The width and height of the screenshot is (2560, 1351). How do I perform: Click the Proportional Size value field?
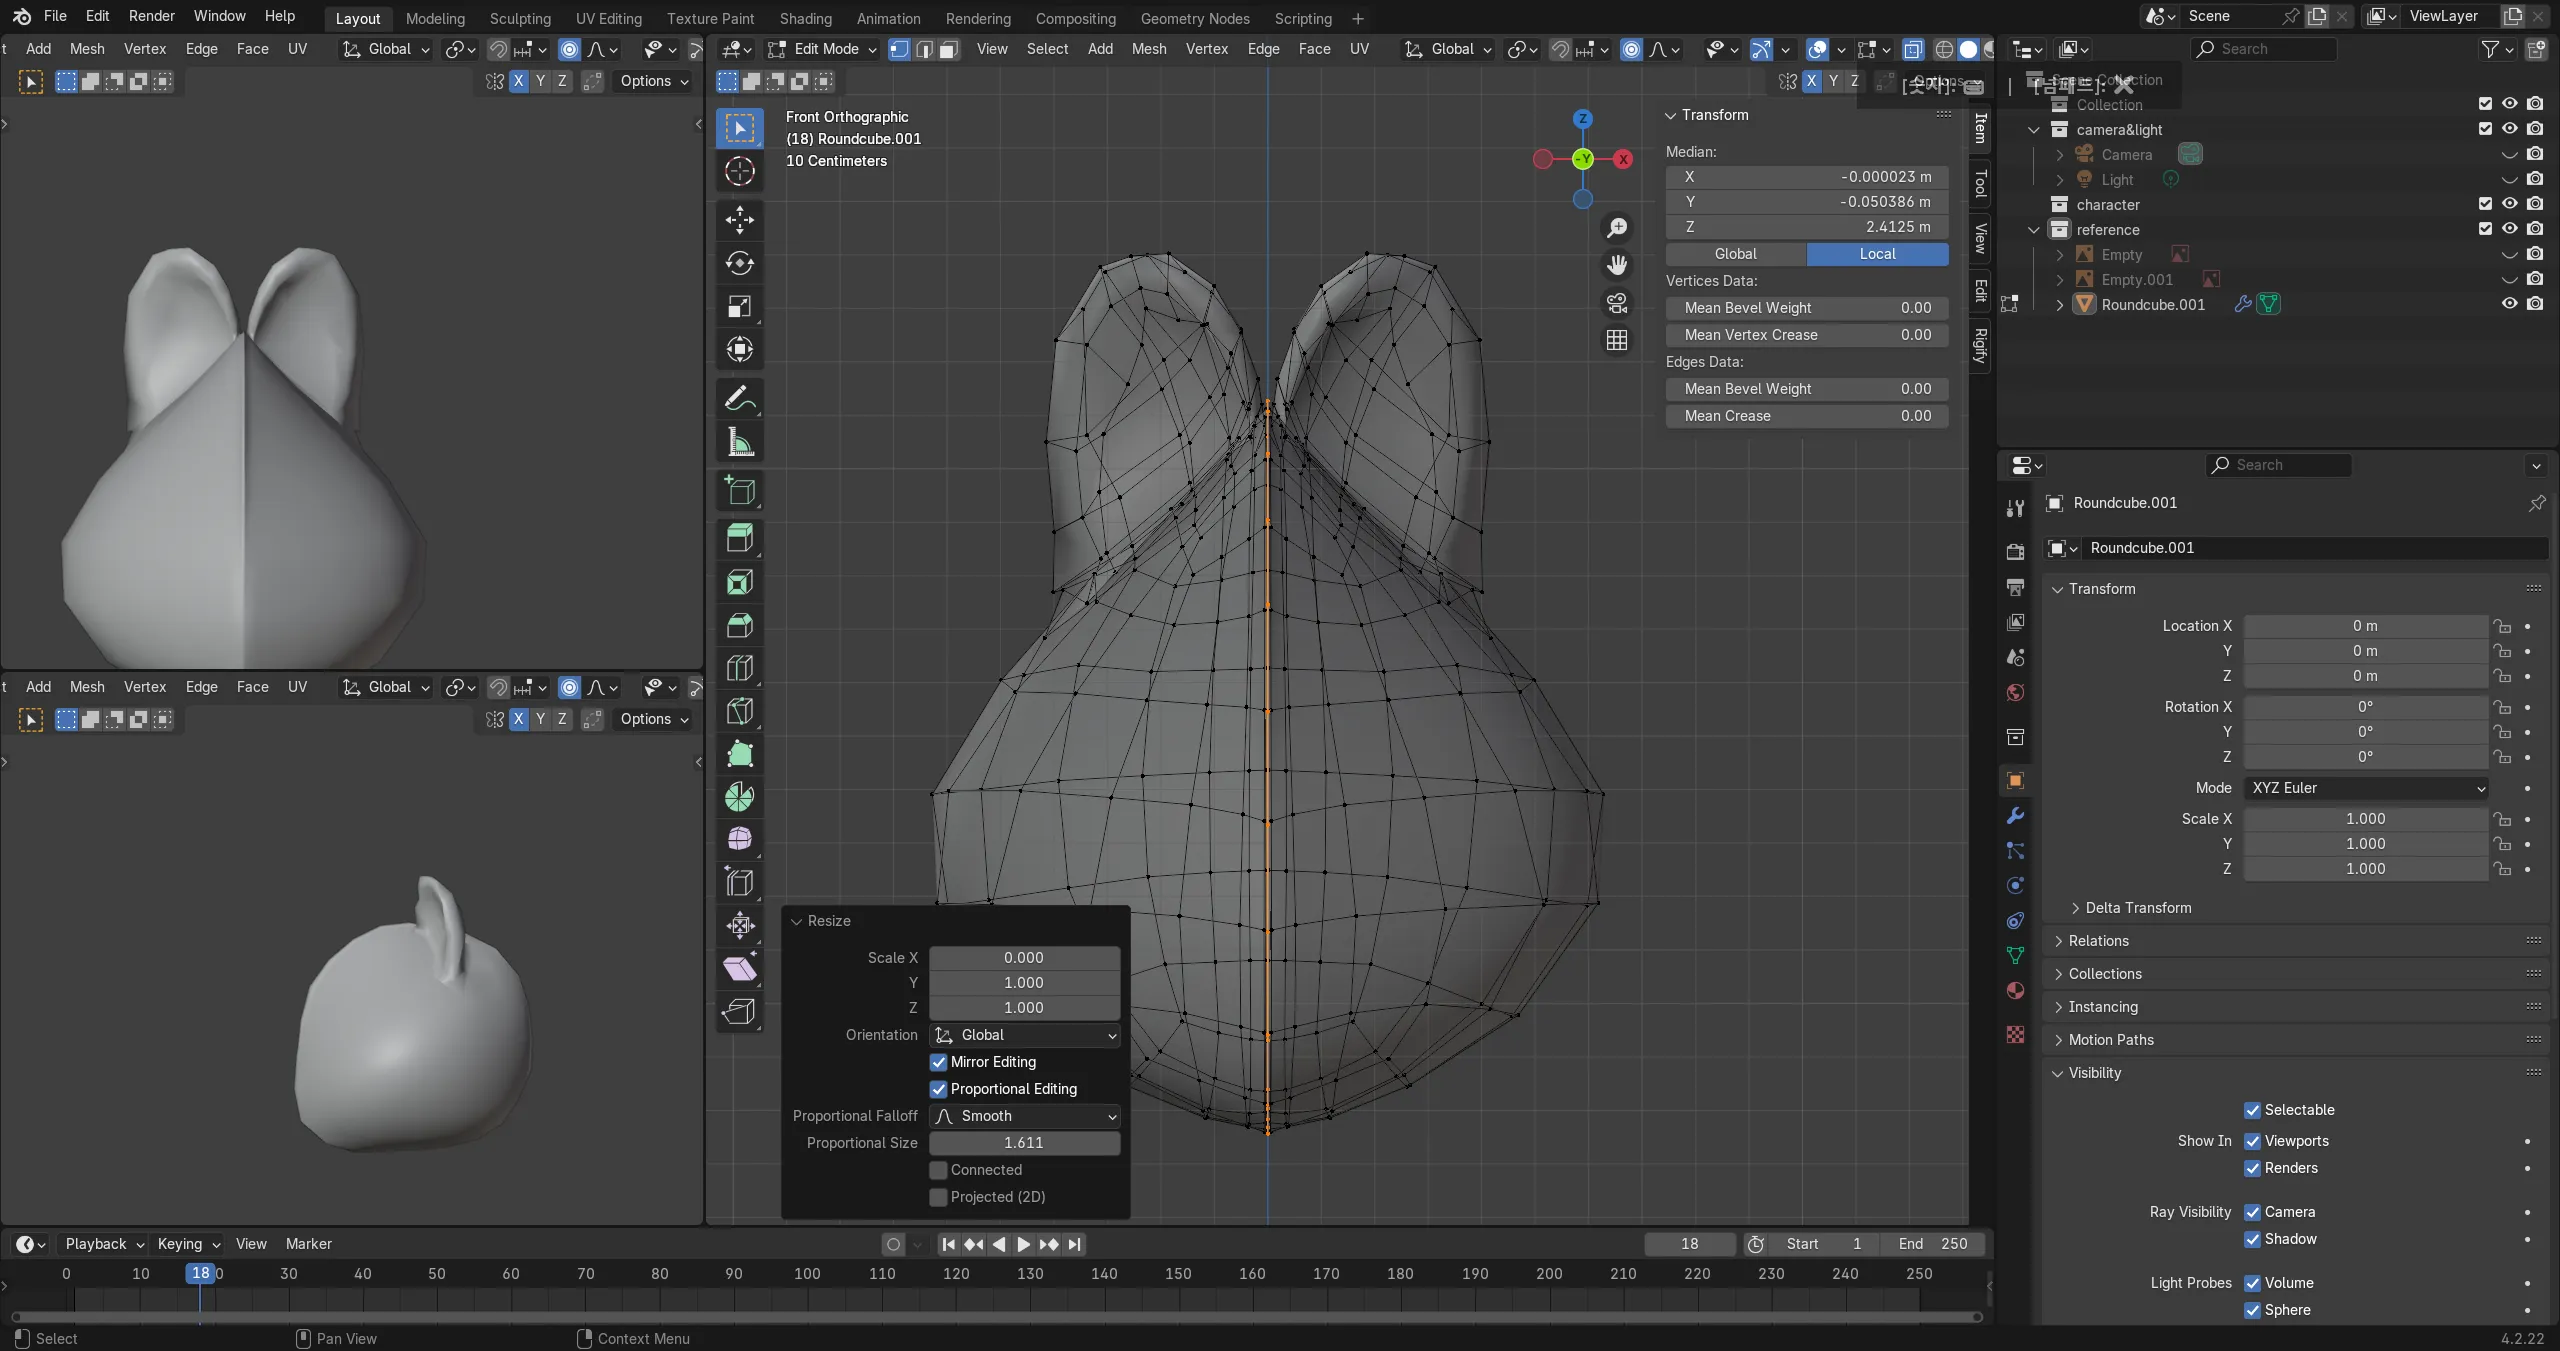(1024, 1143)
